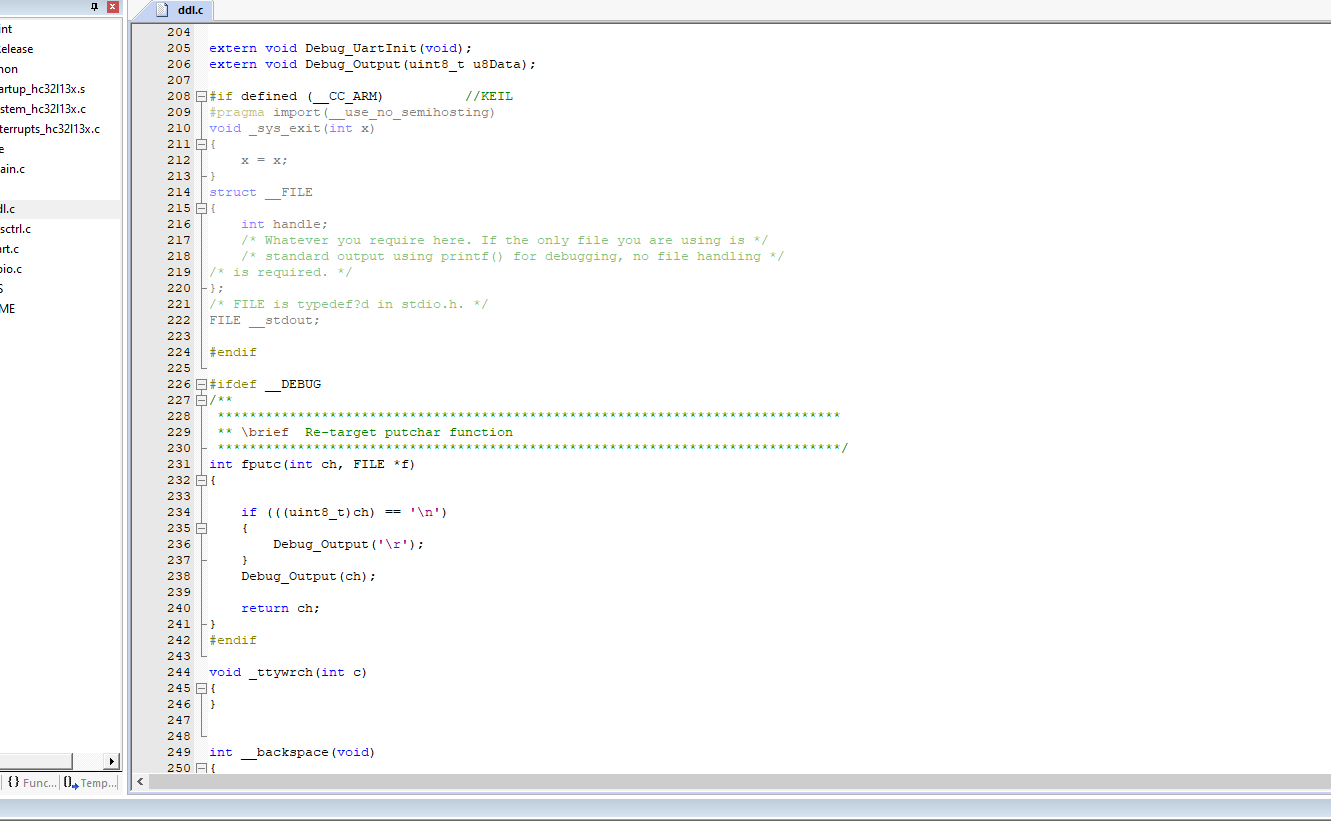1331x833 pixels.
Task: Close the project panel with the red X
Action: tap(112, 7)
